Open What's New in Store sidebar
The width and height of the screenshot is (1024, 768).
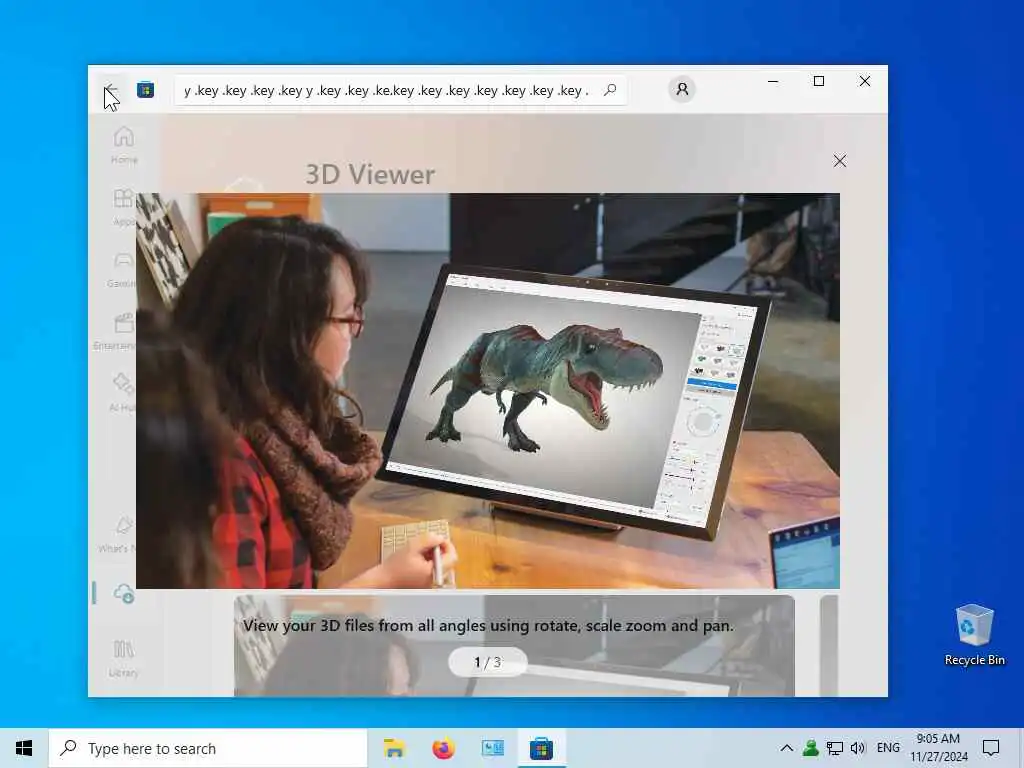pos(118,534)
